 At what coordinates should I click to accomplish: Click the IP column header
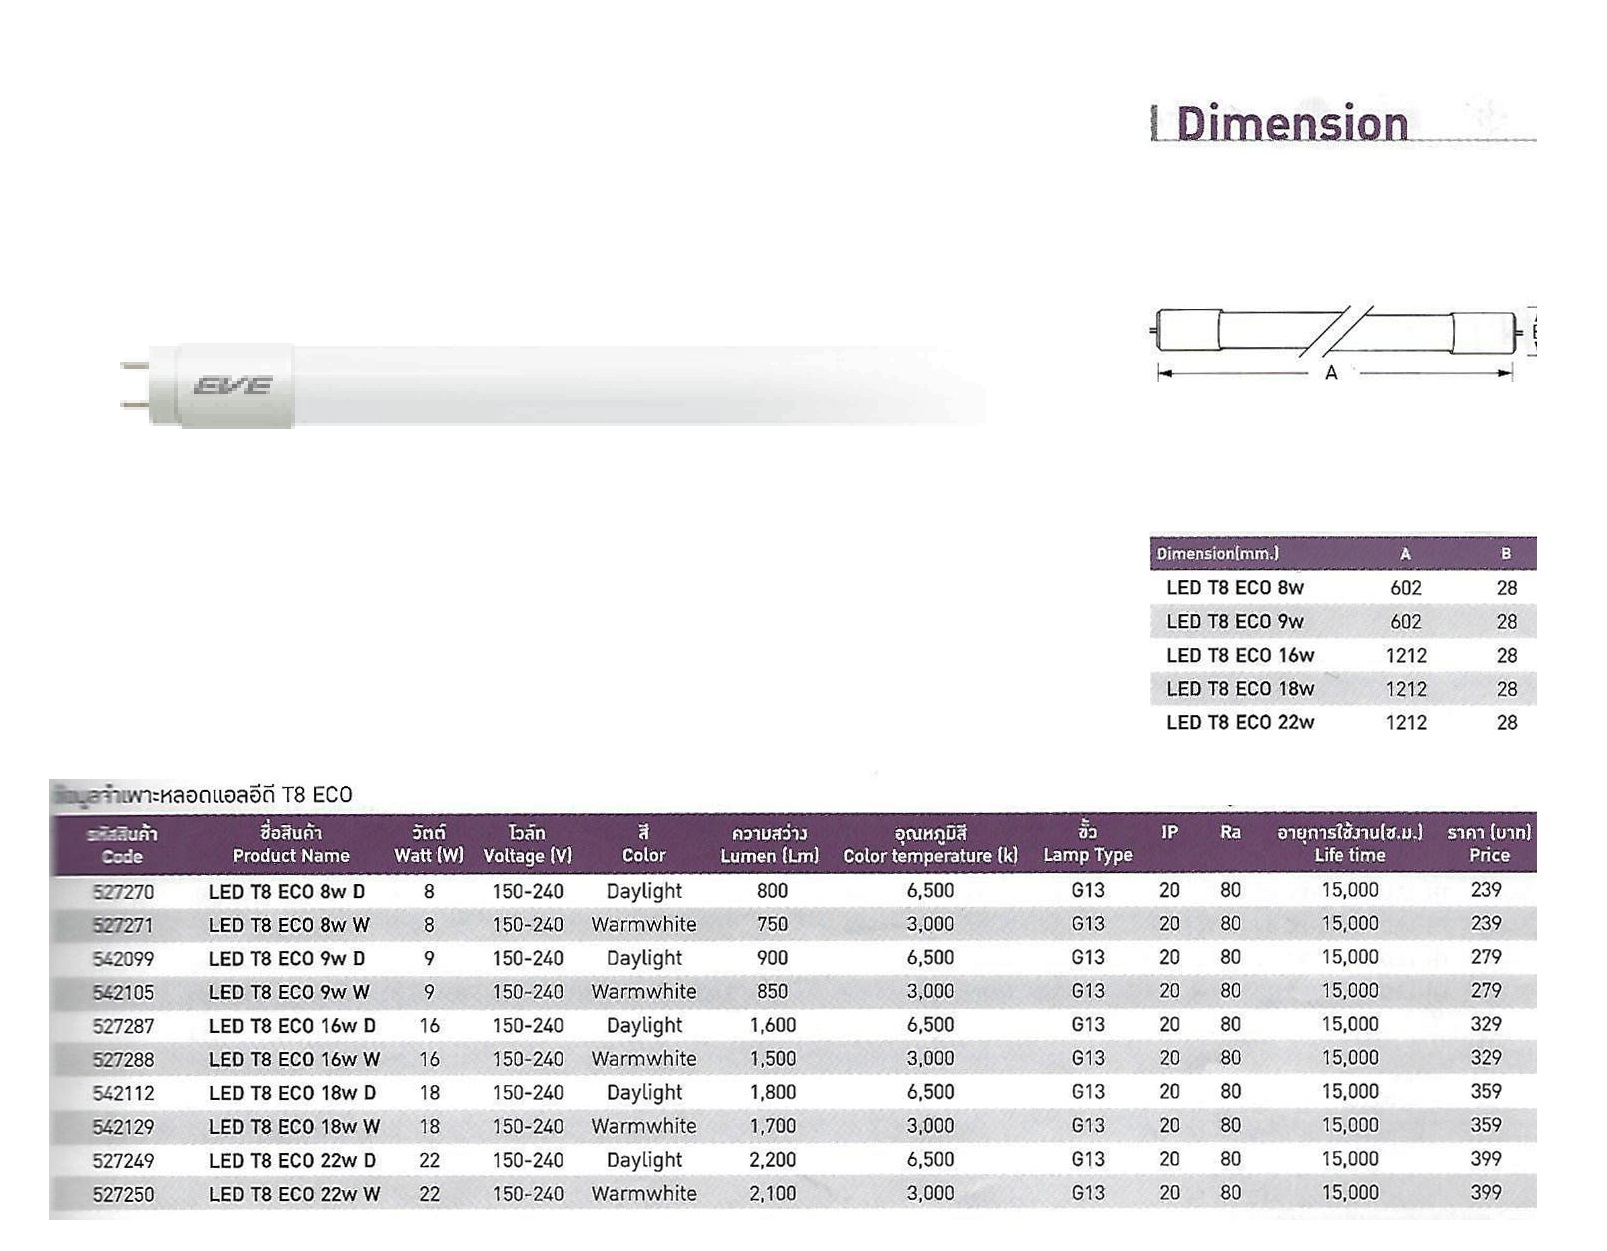point(1169,832)
